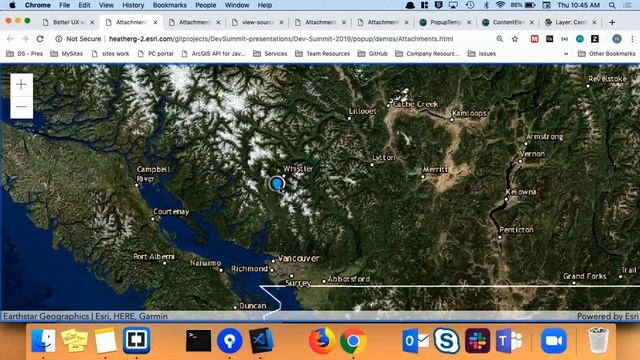The height and width of the screenshot is (360, 640).
Task: Close the PopupTemplate tab
Action: (469, 22)
